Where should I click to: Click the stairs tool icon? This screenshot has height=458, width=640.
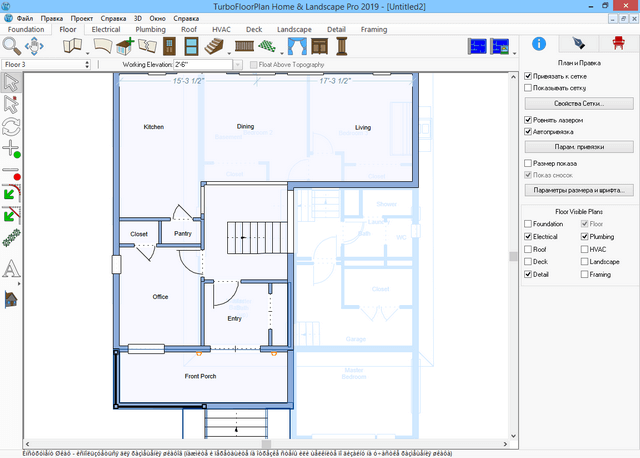pyautogui.click(x=212, y=46)
